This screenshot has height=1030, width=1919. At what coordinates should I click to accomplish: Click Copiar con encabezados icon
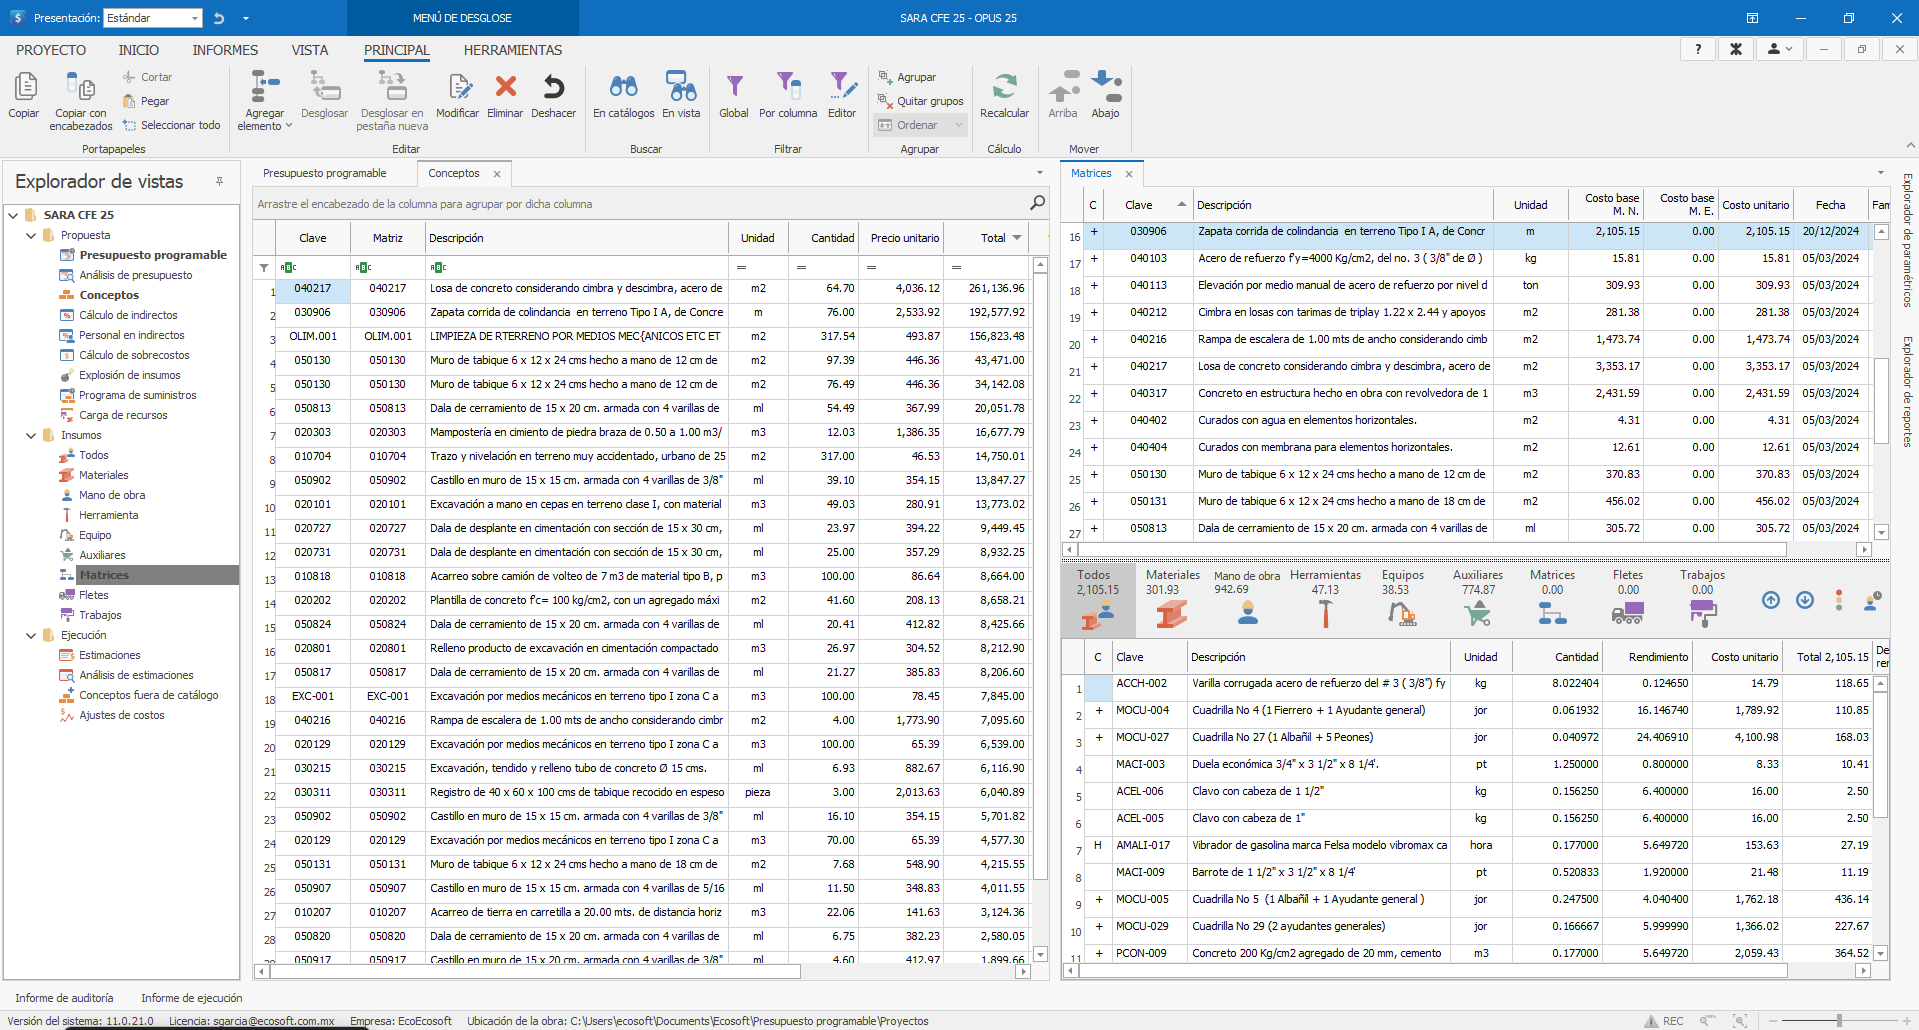tap(80, 88)
